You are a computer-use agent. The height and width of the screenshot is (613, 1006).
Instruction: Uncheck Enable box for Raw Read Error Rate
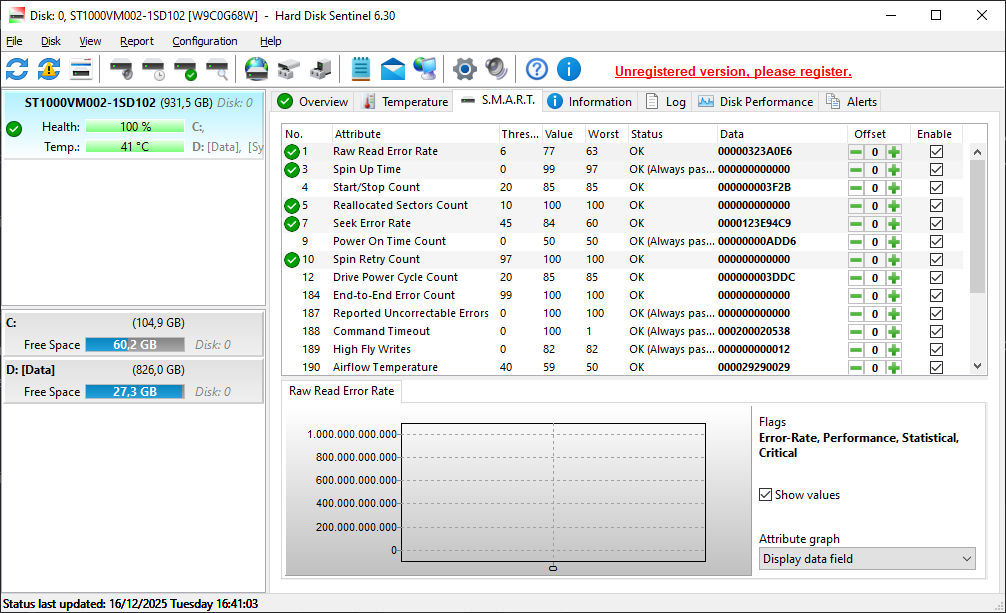pyautogui.click(x=936, y=152)
